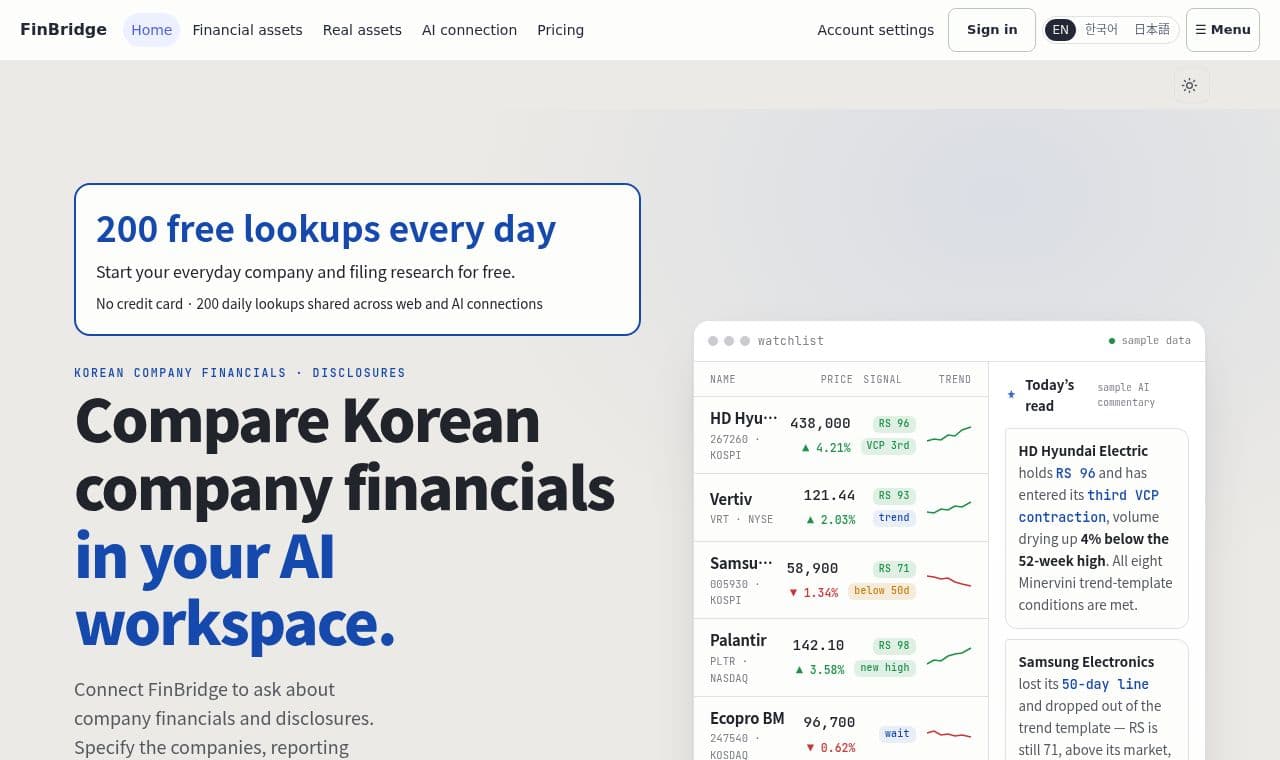Image resolution: width=1280 pixels, height=760 pixels.
Task: Switch language to 日本語
Action: 1152,30
